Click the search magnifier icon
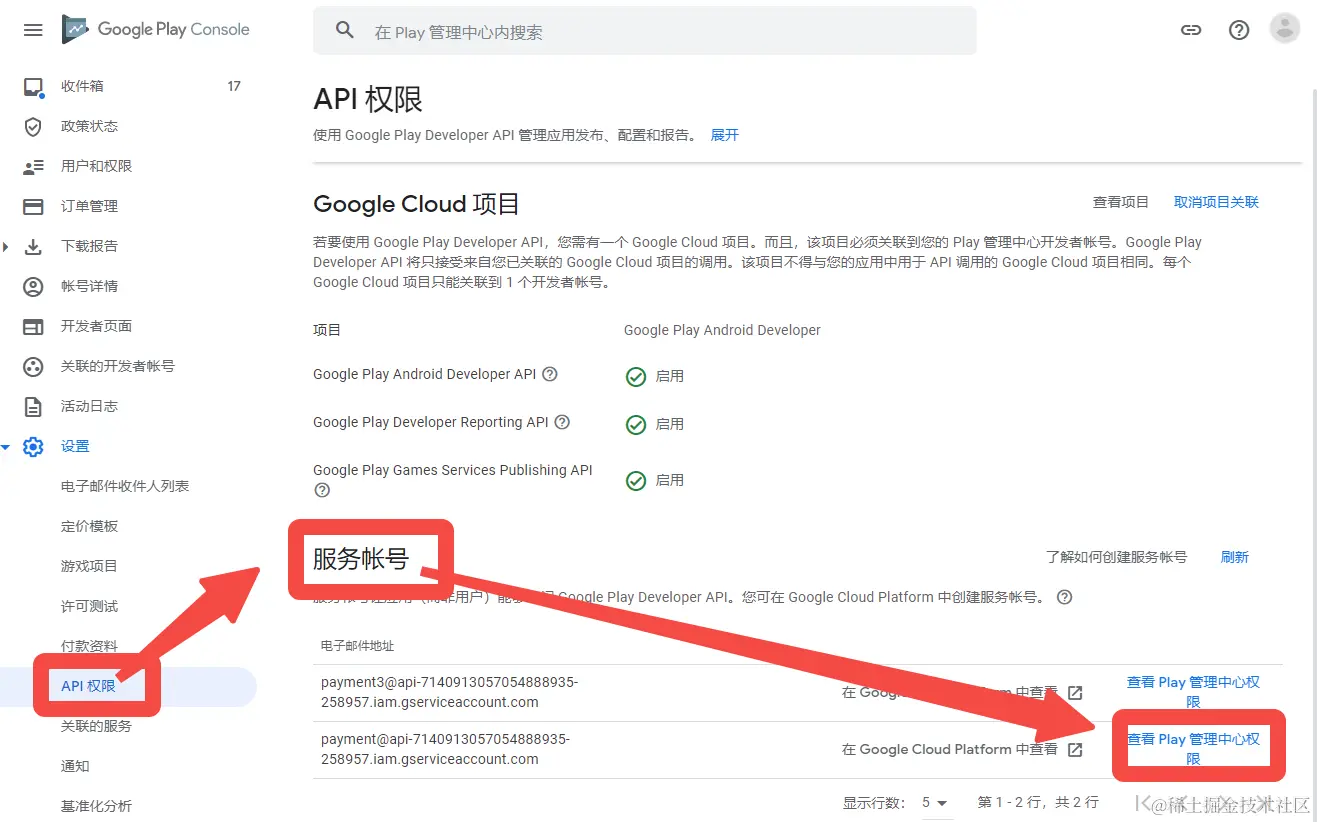This screenshot has height=822, width=1317. coord(345,31)
